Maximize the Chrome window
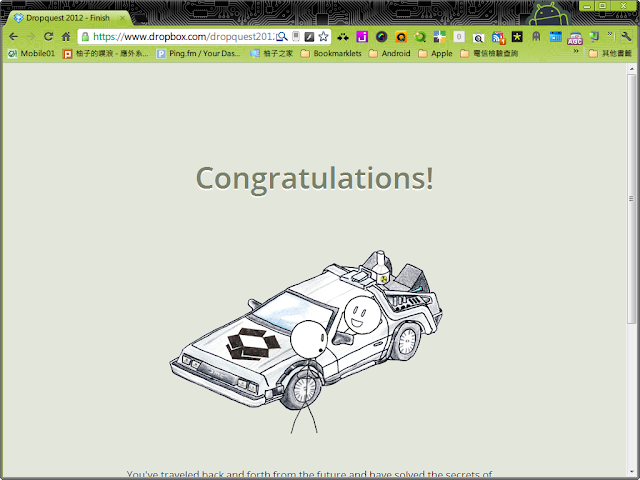Screen dimensions: 640x480 coord(602,6)
